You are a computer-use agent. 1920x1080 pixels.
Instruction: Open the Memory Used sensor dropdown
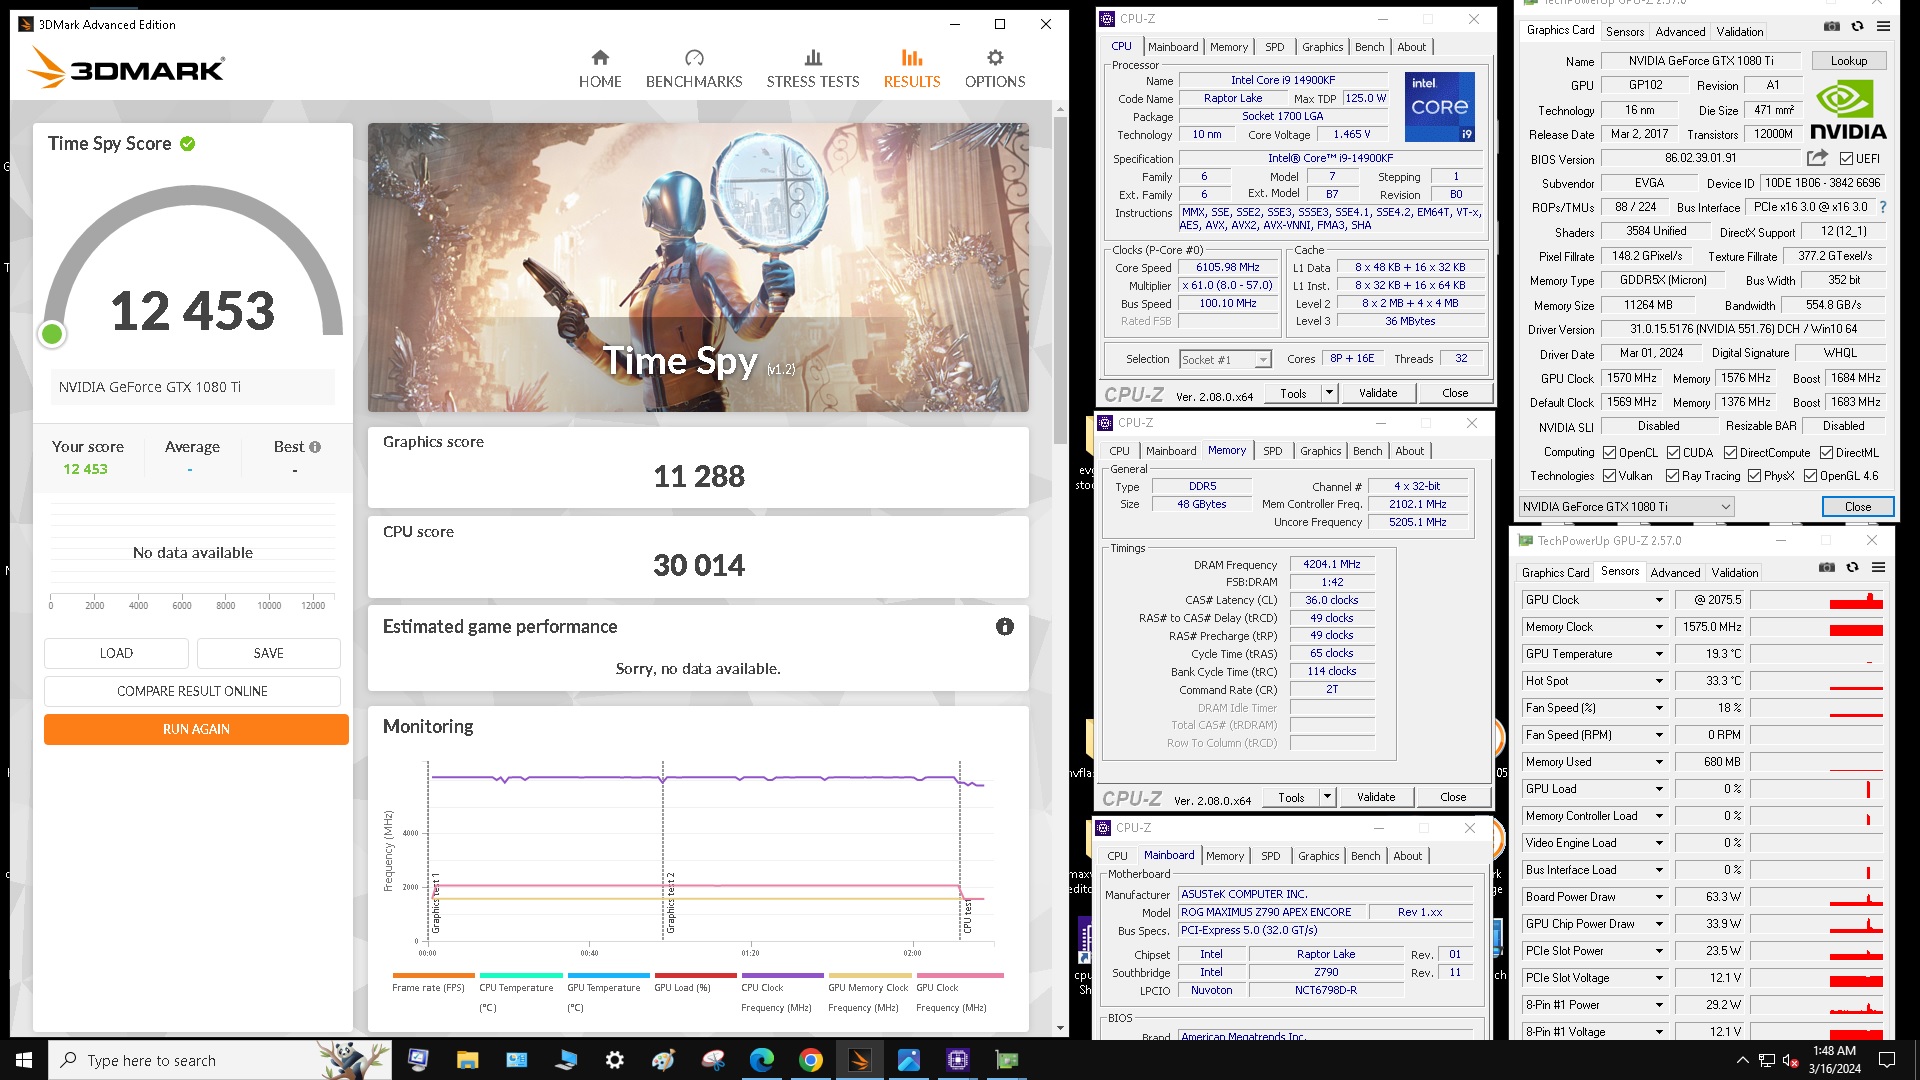tap(1659, 762)
